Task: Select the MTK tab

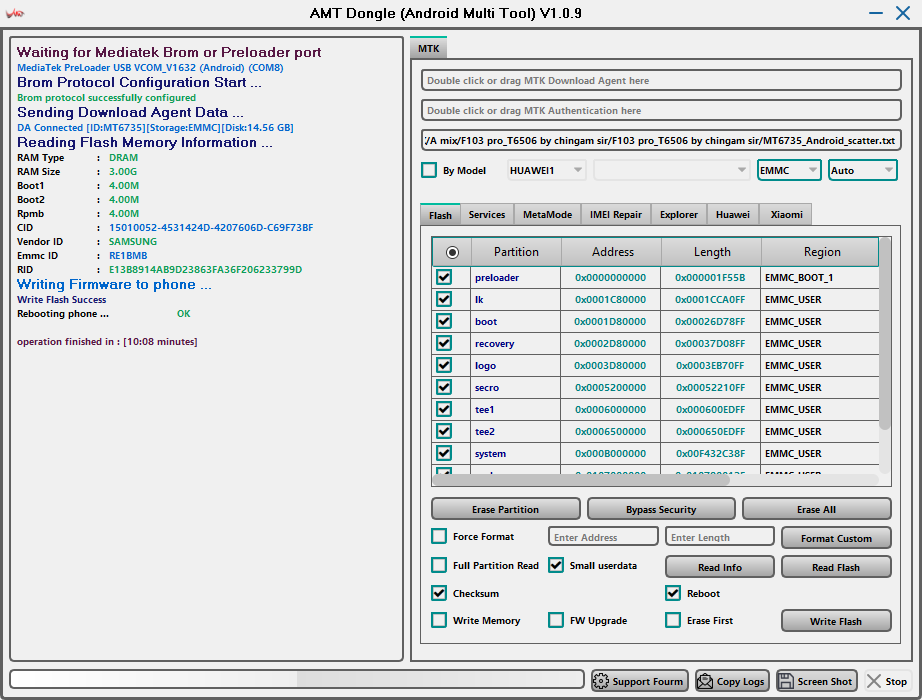Action: point(429,48)
